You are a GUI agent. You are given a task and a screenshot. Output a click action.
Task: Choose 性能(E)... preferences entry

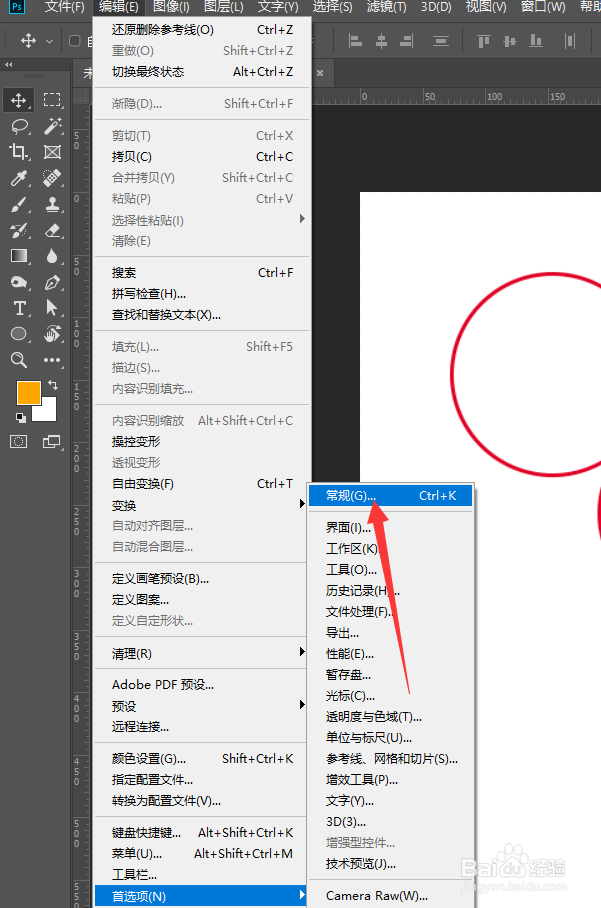391,654
